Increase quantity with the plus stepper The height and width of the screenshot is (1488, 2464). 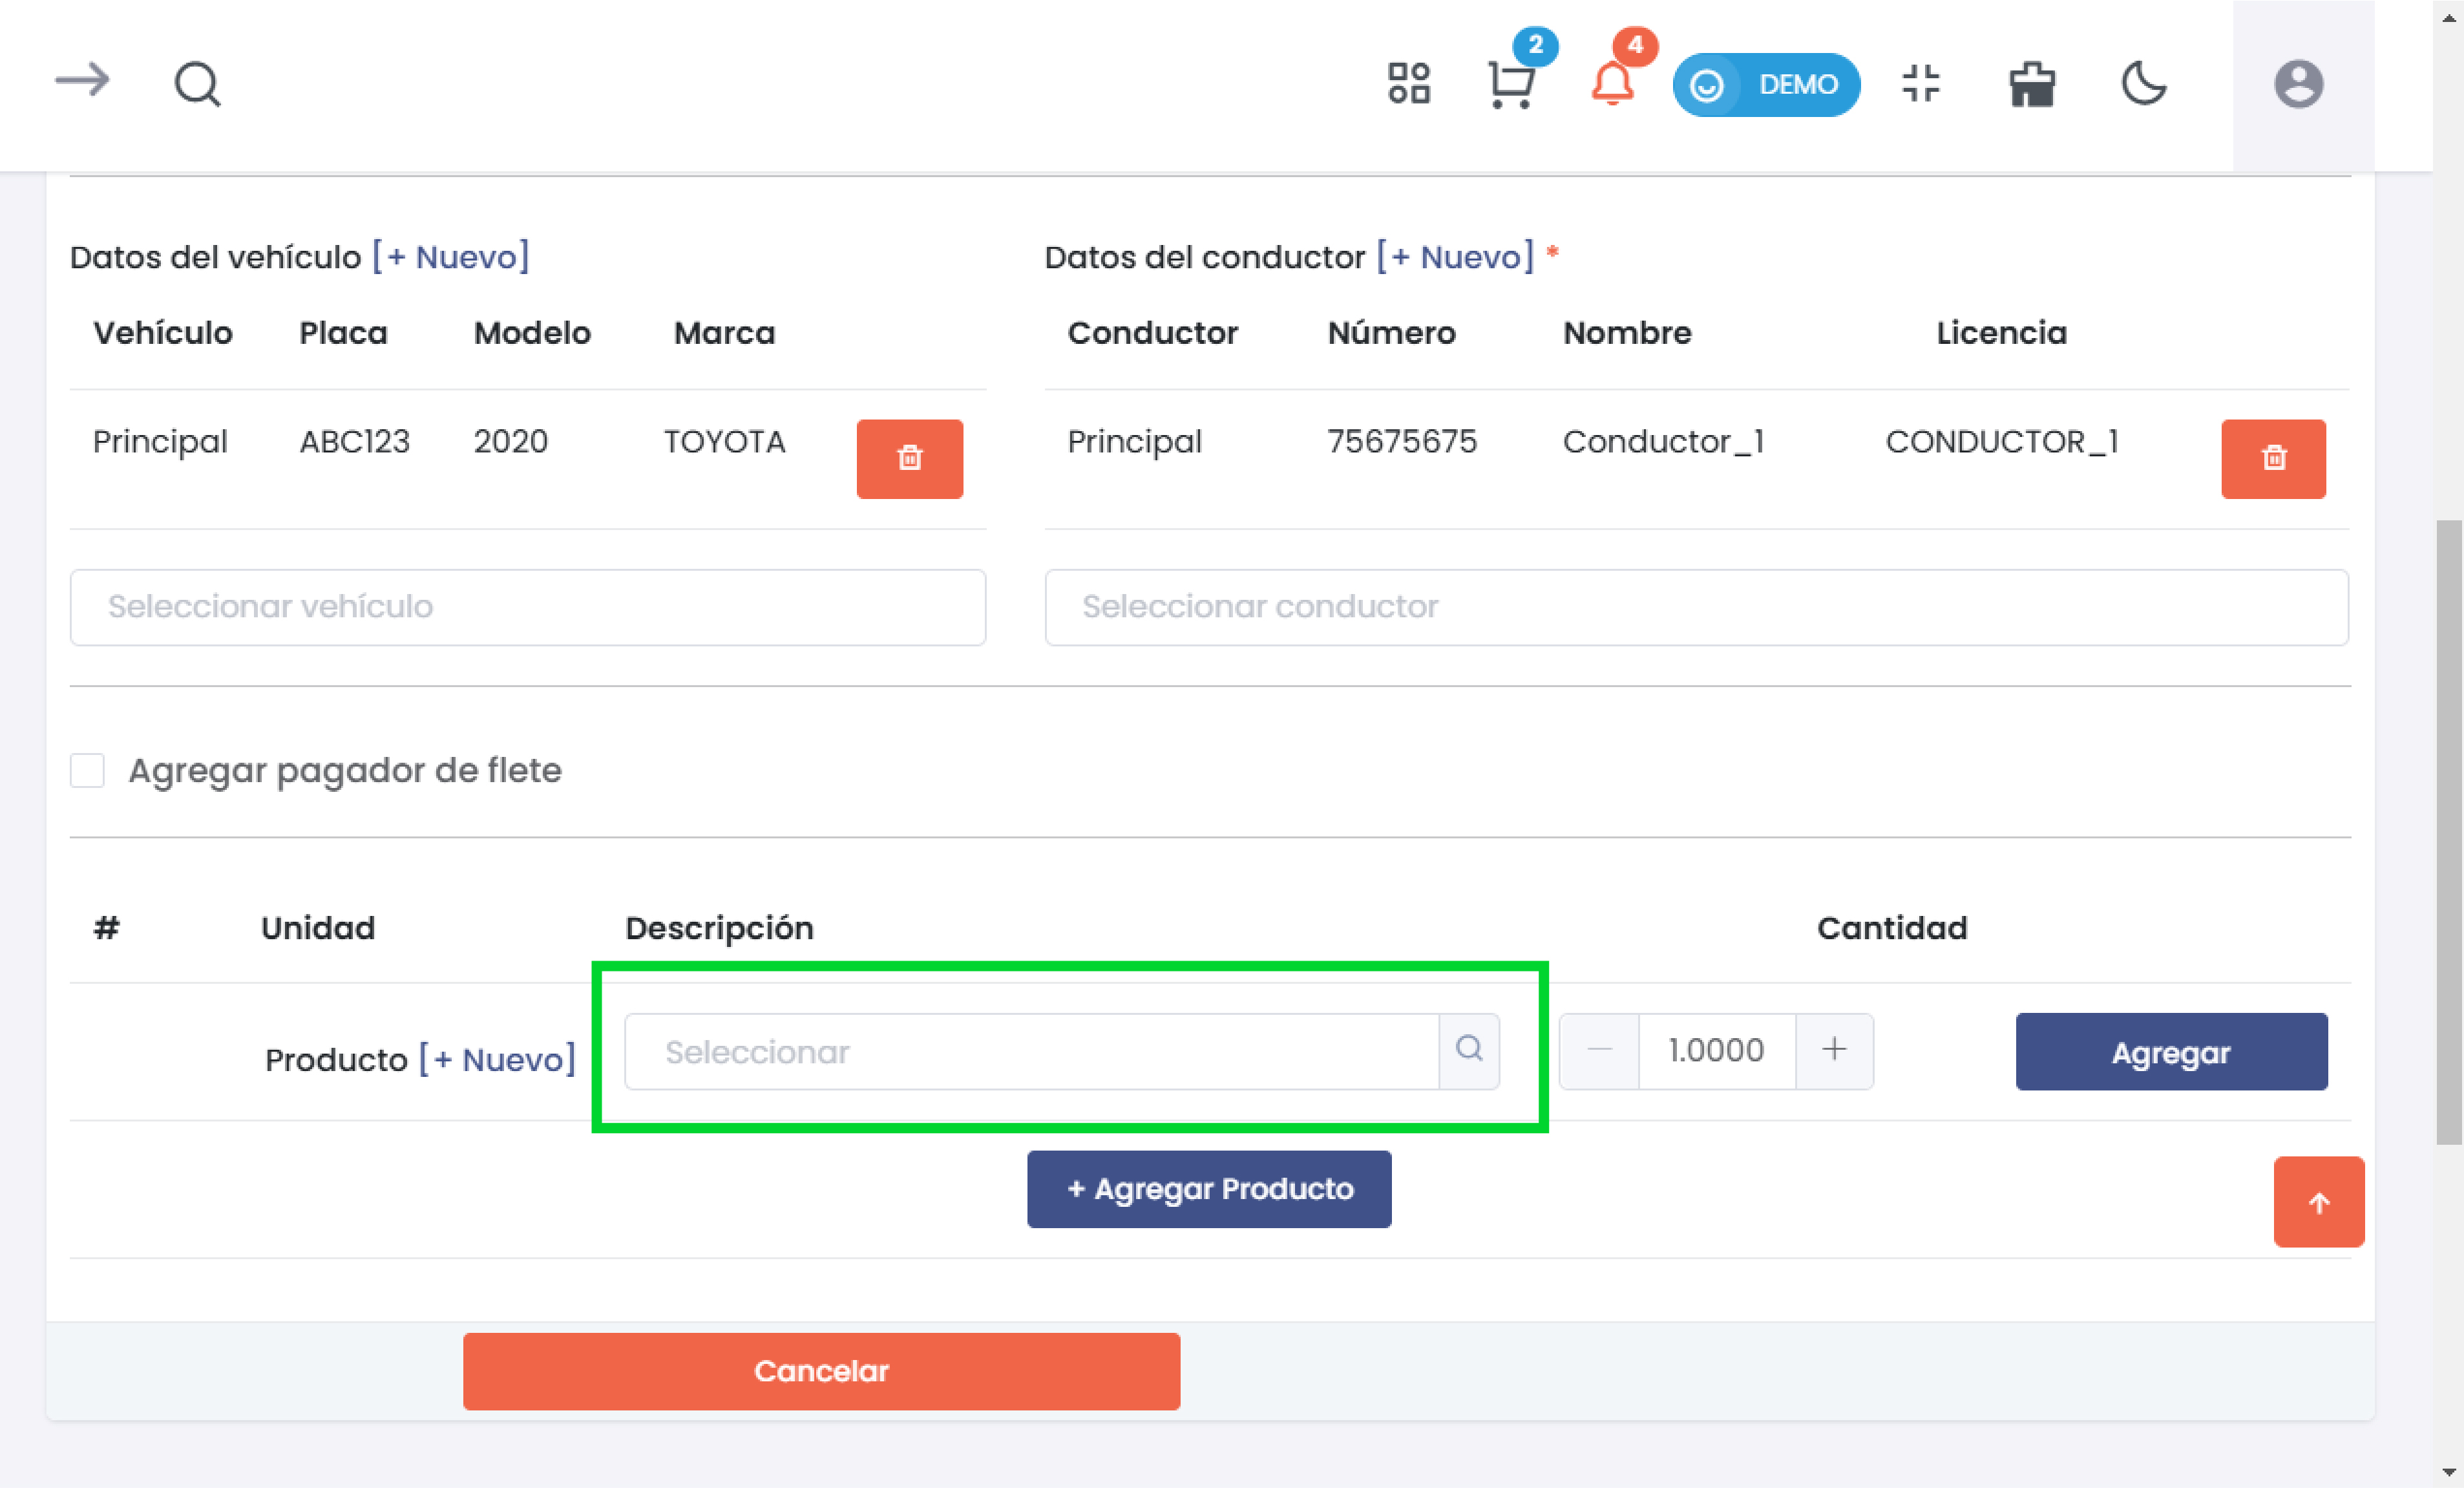point(1833,1050)
